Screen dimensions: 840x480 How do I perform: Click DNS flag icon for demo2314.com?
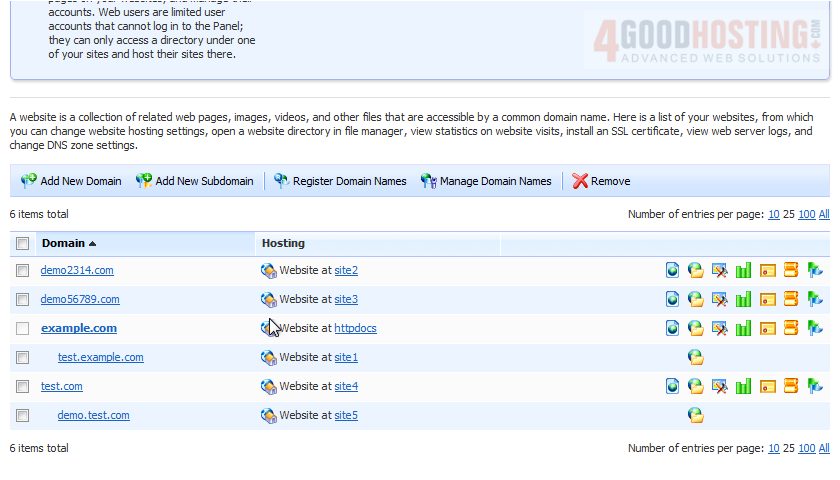[815, 270]
